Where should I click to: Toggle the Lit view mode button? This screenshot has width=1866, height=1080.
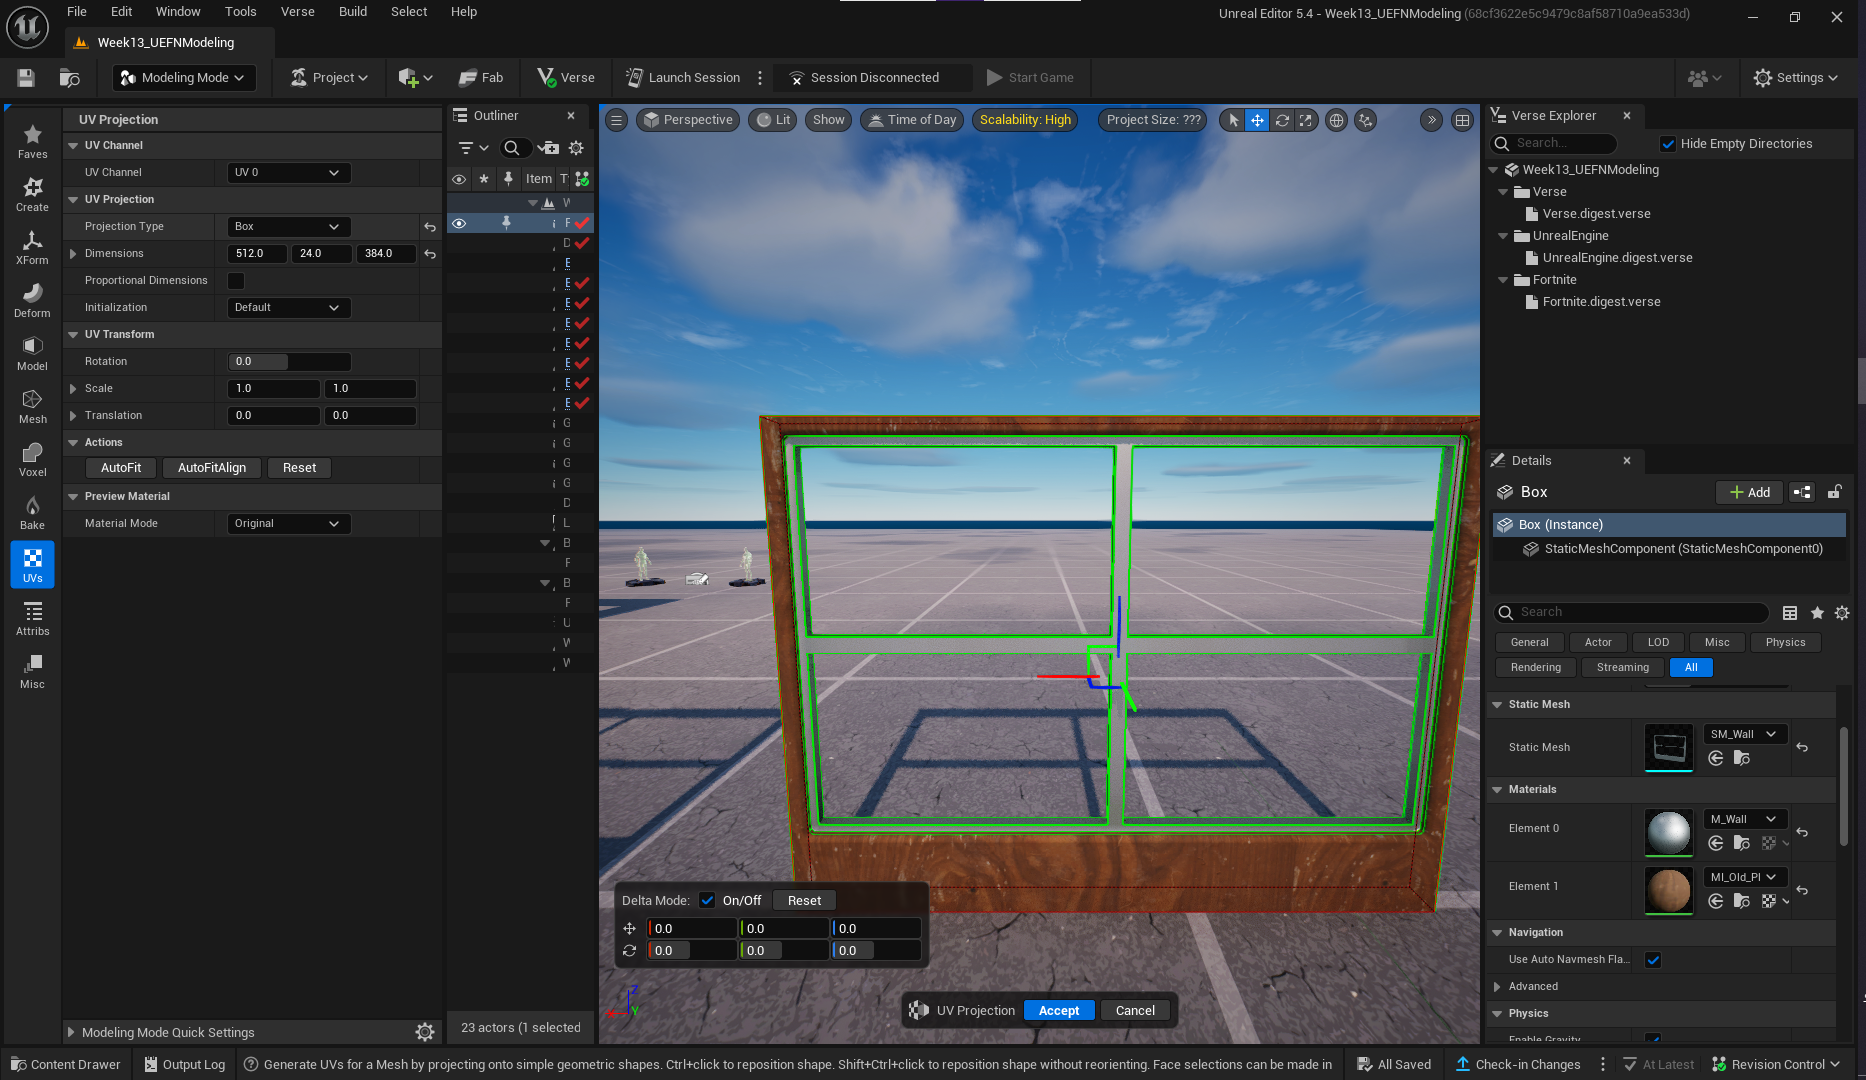pyautogui.click(x=774, y=120)
